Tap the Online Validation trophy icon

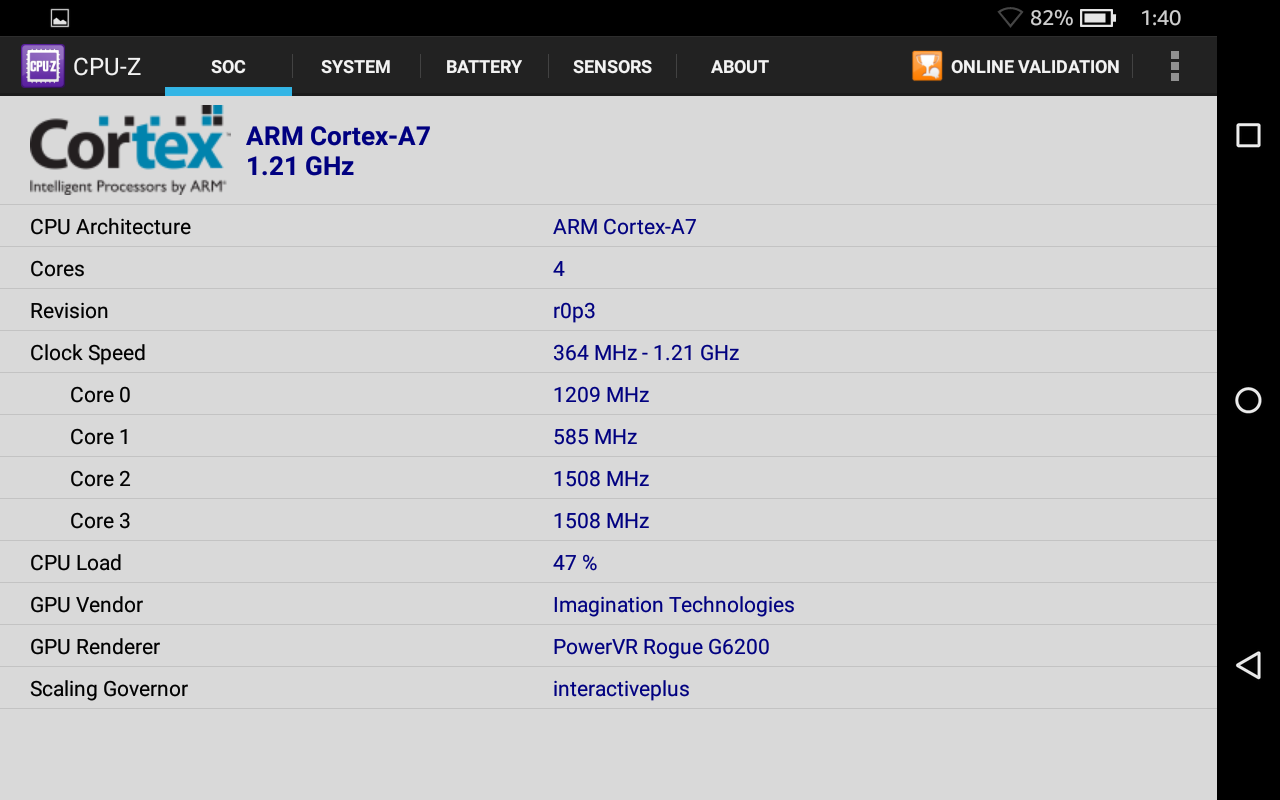(927, 66)
